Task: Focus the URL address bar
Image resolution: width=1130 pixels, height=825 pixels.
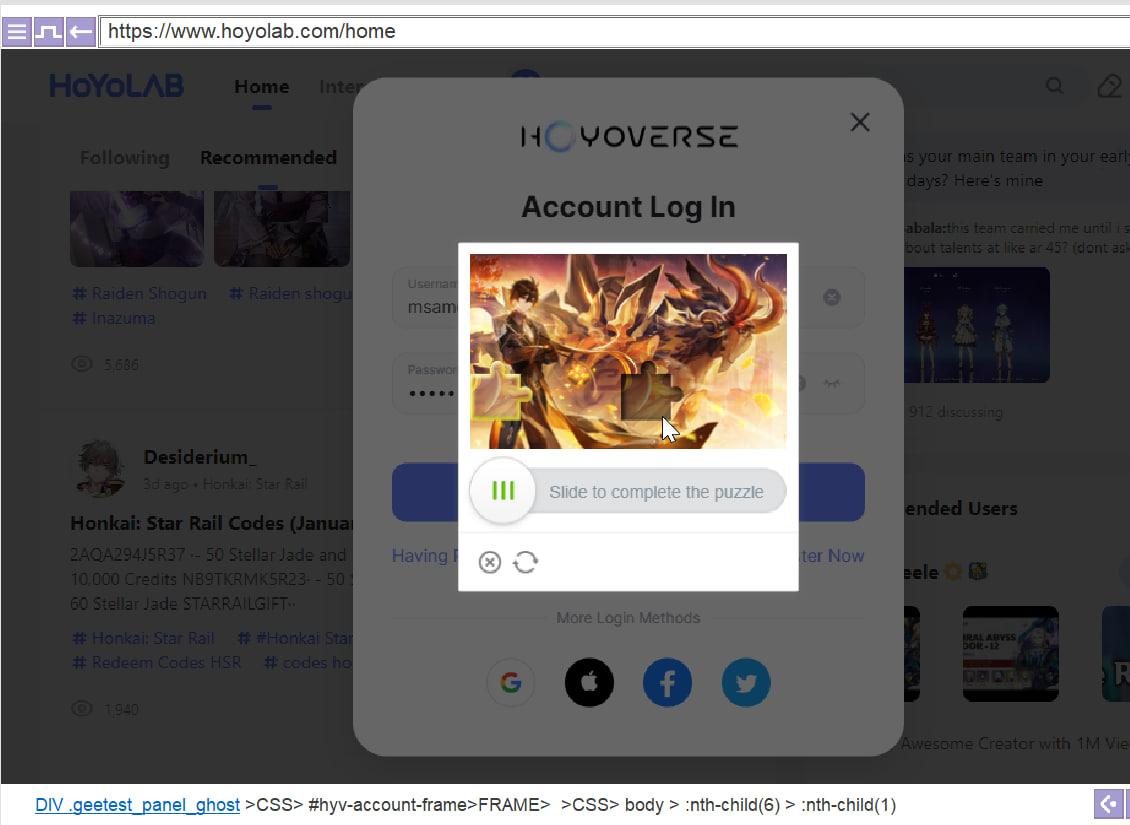Action: pos(600,32)
